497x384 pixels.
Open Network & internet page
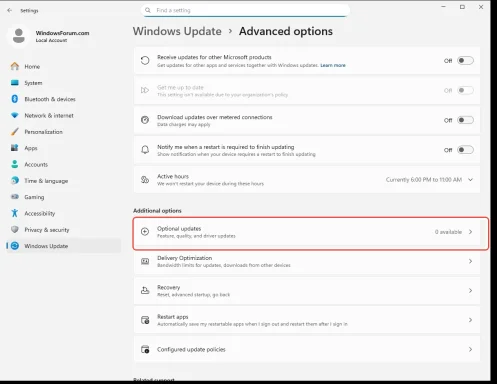coord(63,115)
